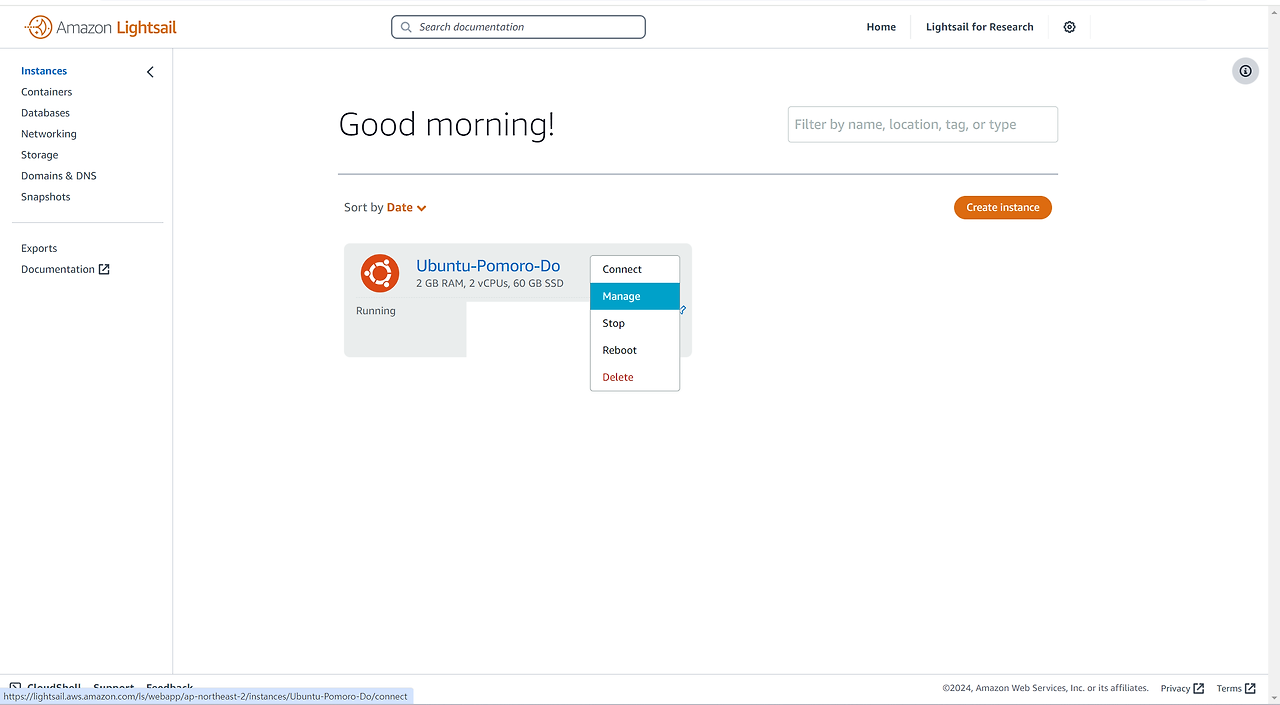Choose Reboot in the instance menu

click(x=635, y=350)
